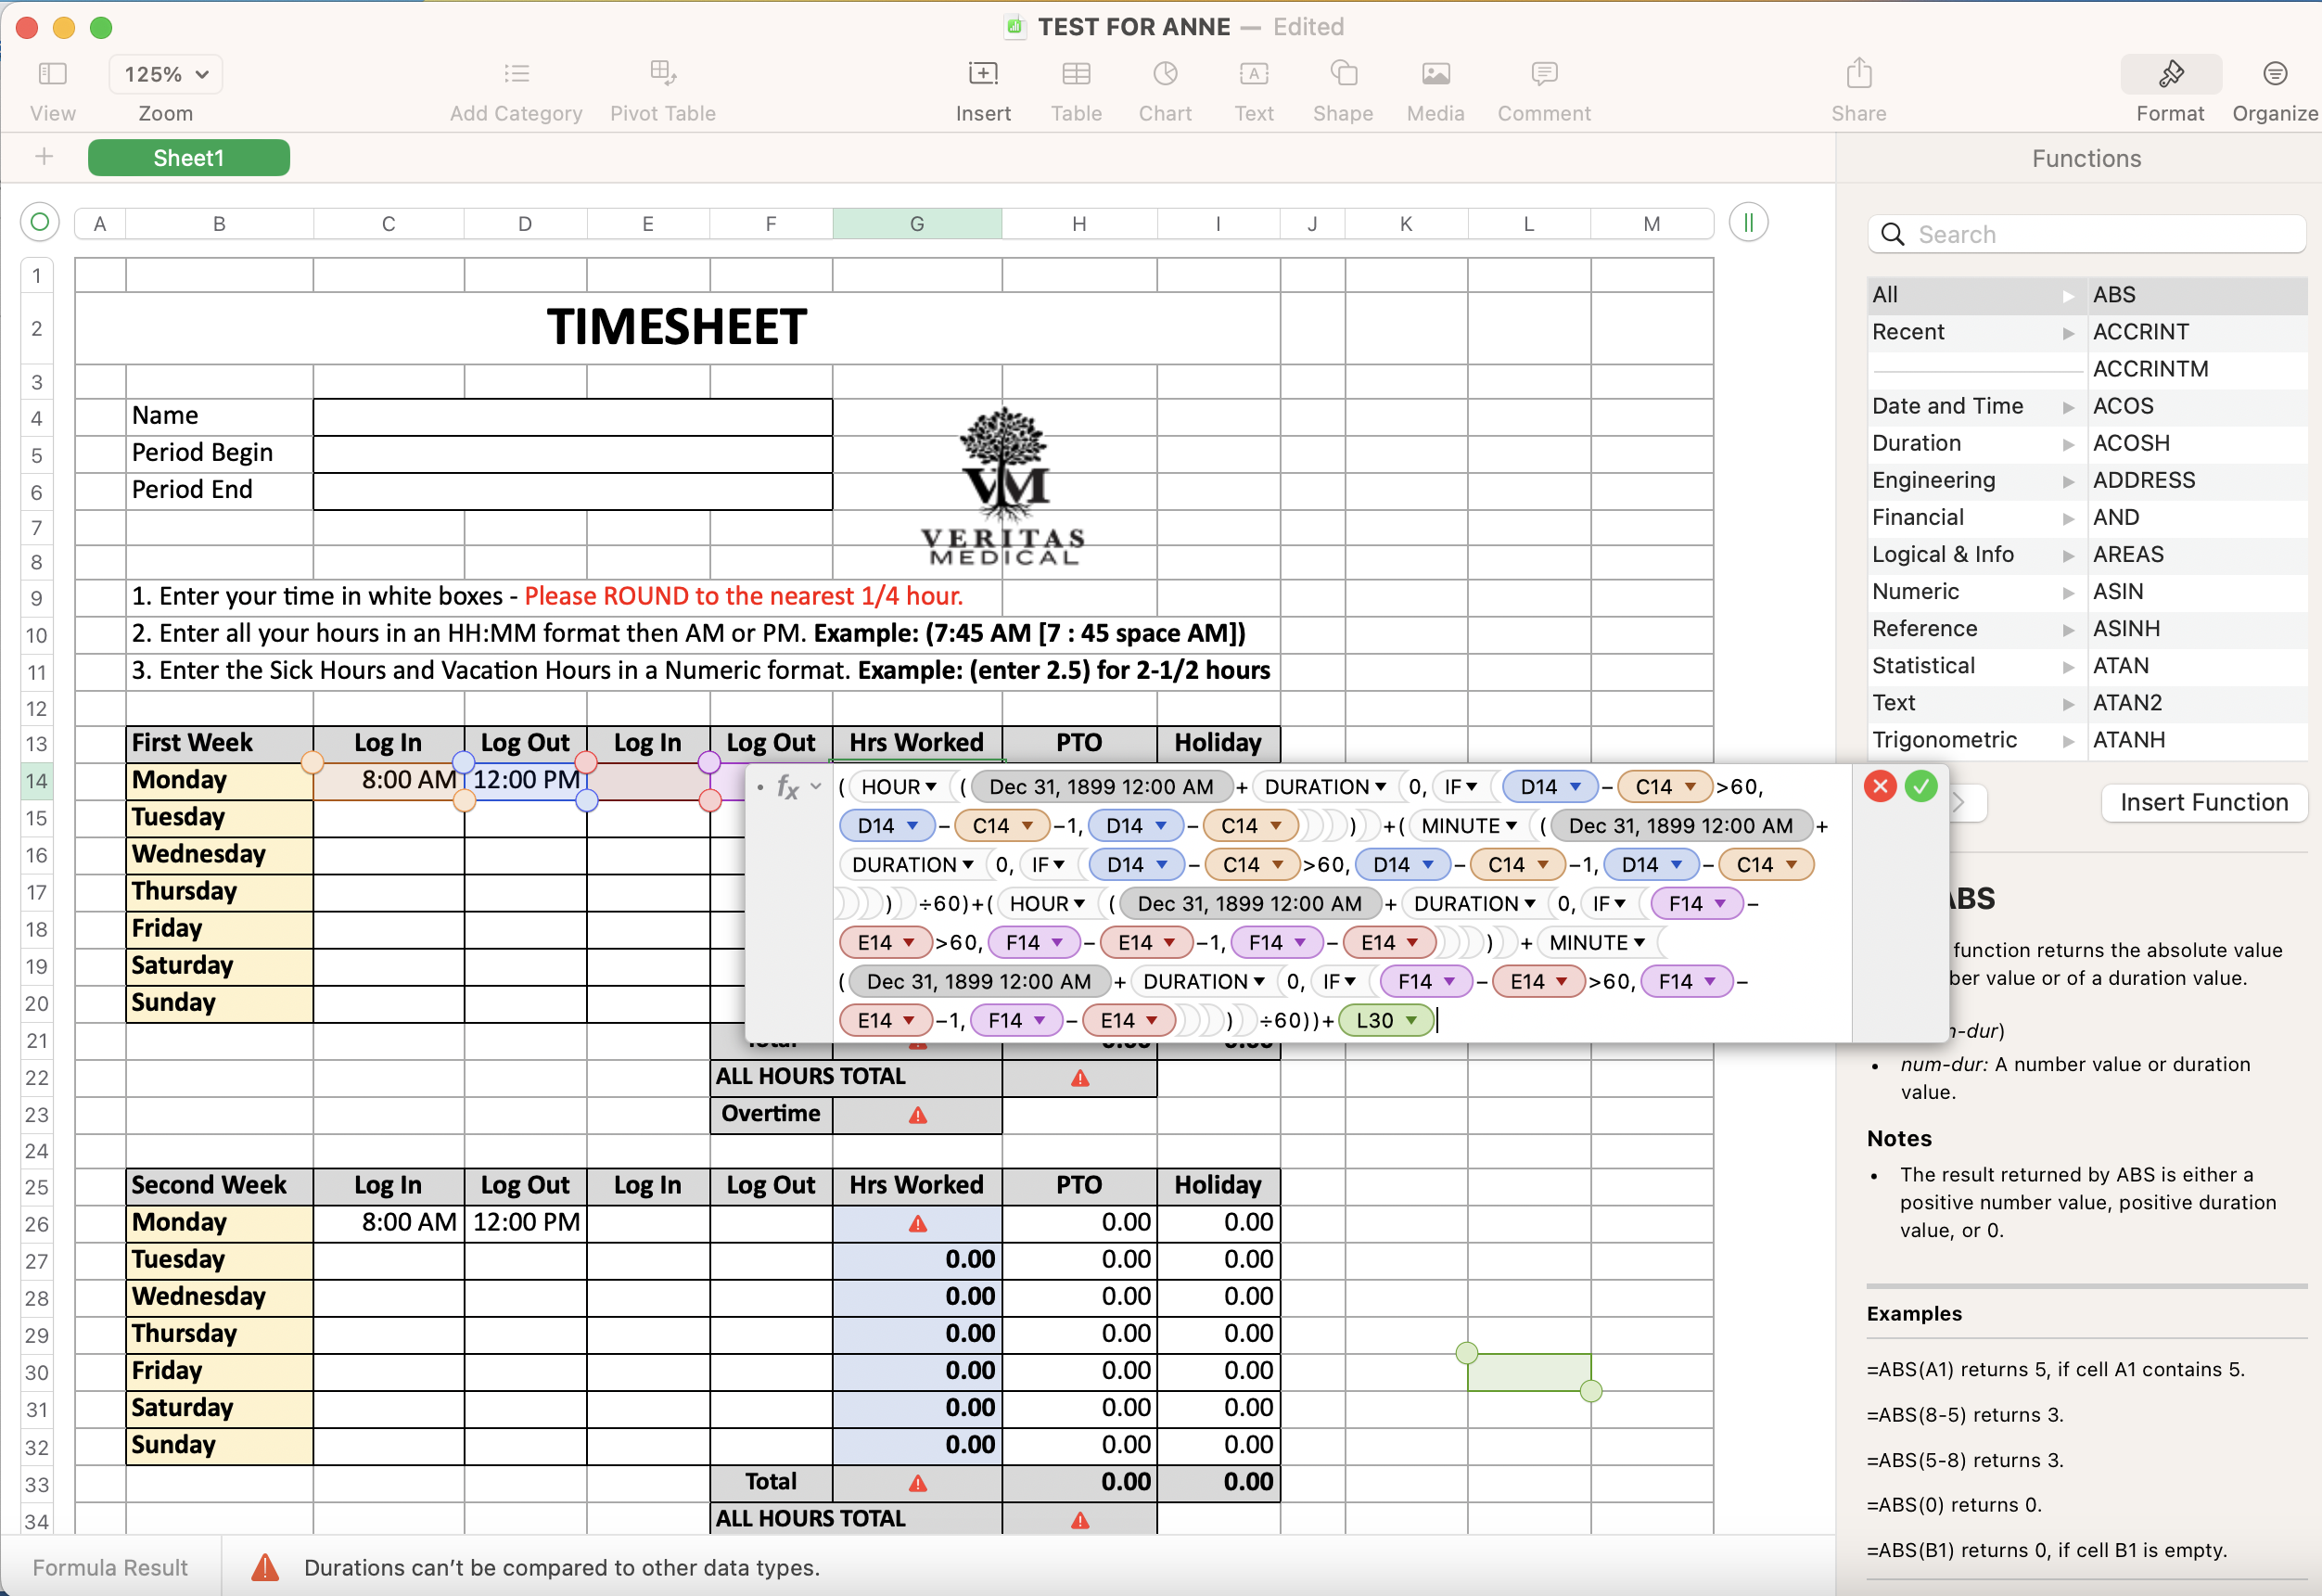This screenshot has width=2322, height=1596.
Task: Open the 125% zoom dropdown
Action: (165, 74)
